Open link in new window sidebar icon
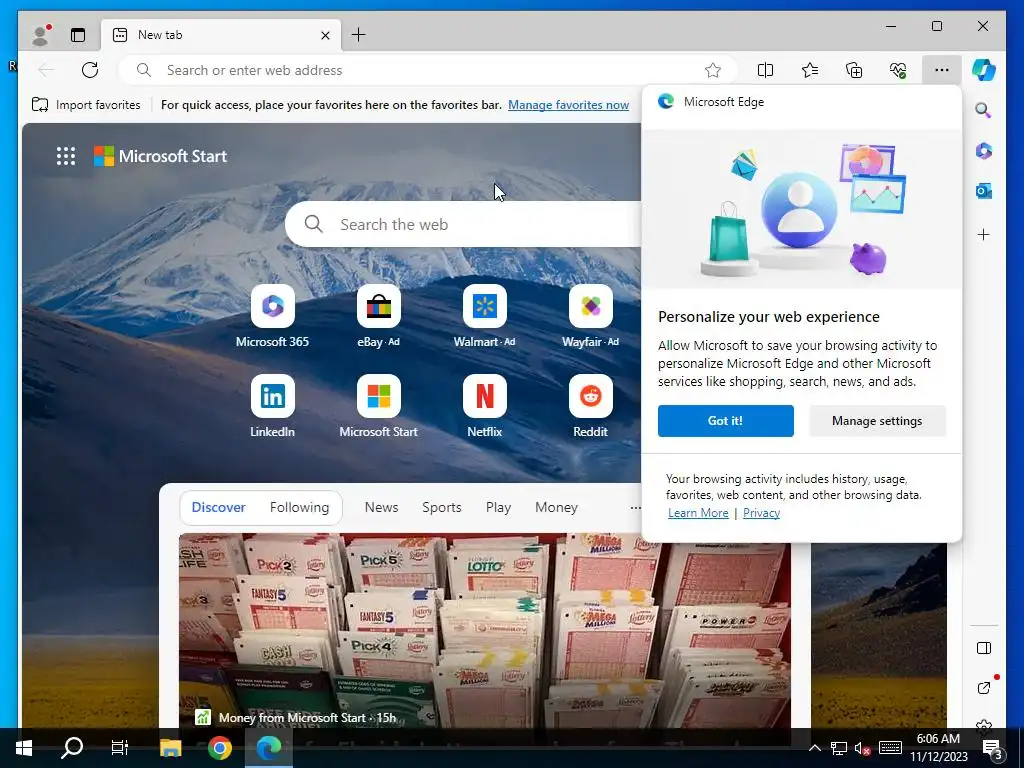The width and height of the screenshot is (1024, 768). 984,688
